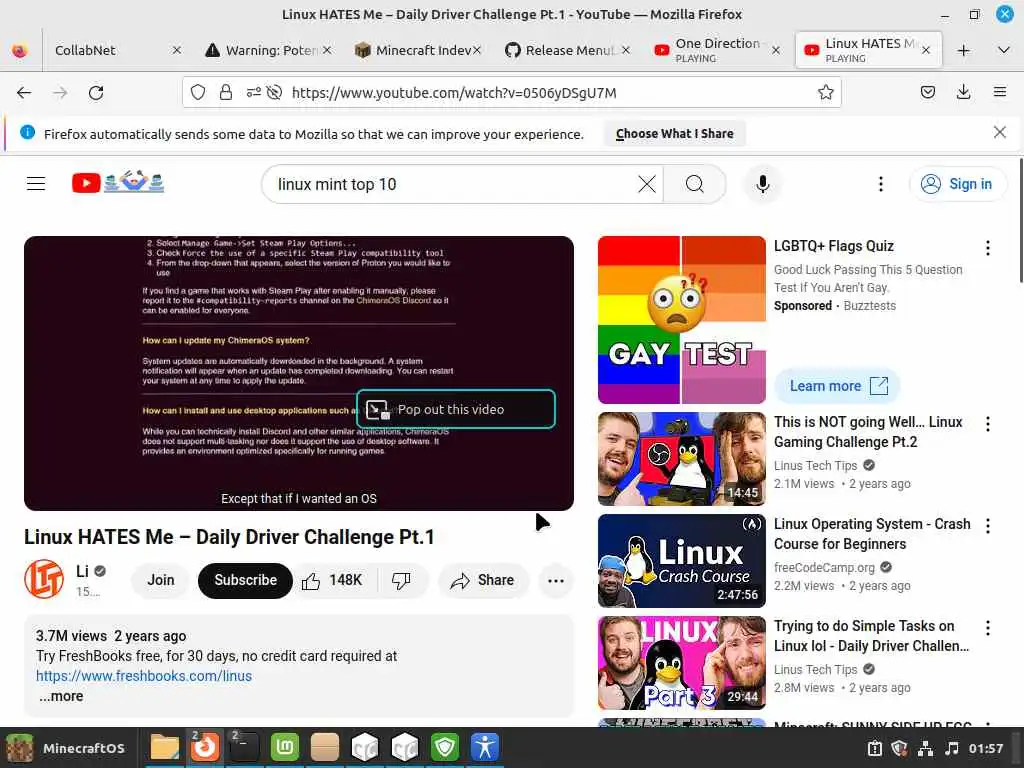This screenshot has height=768, width=1024.
Task: Click Learn more on the ad
Action: click(x=837, y=386)
